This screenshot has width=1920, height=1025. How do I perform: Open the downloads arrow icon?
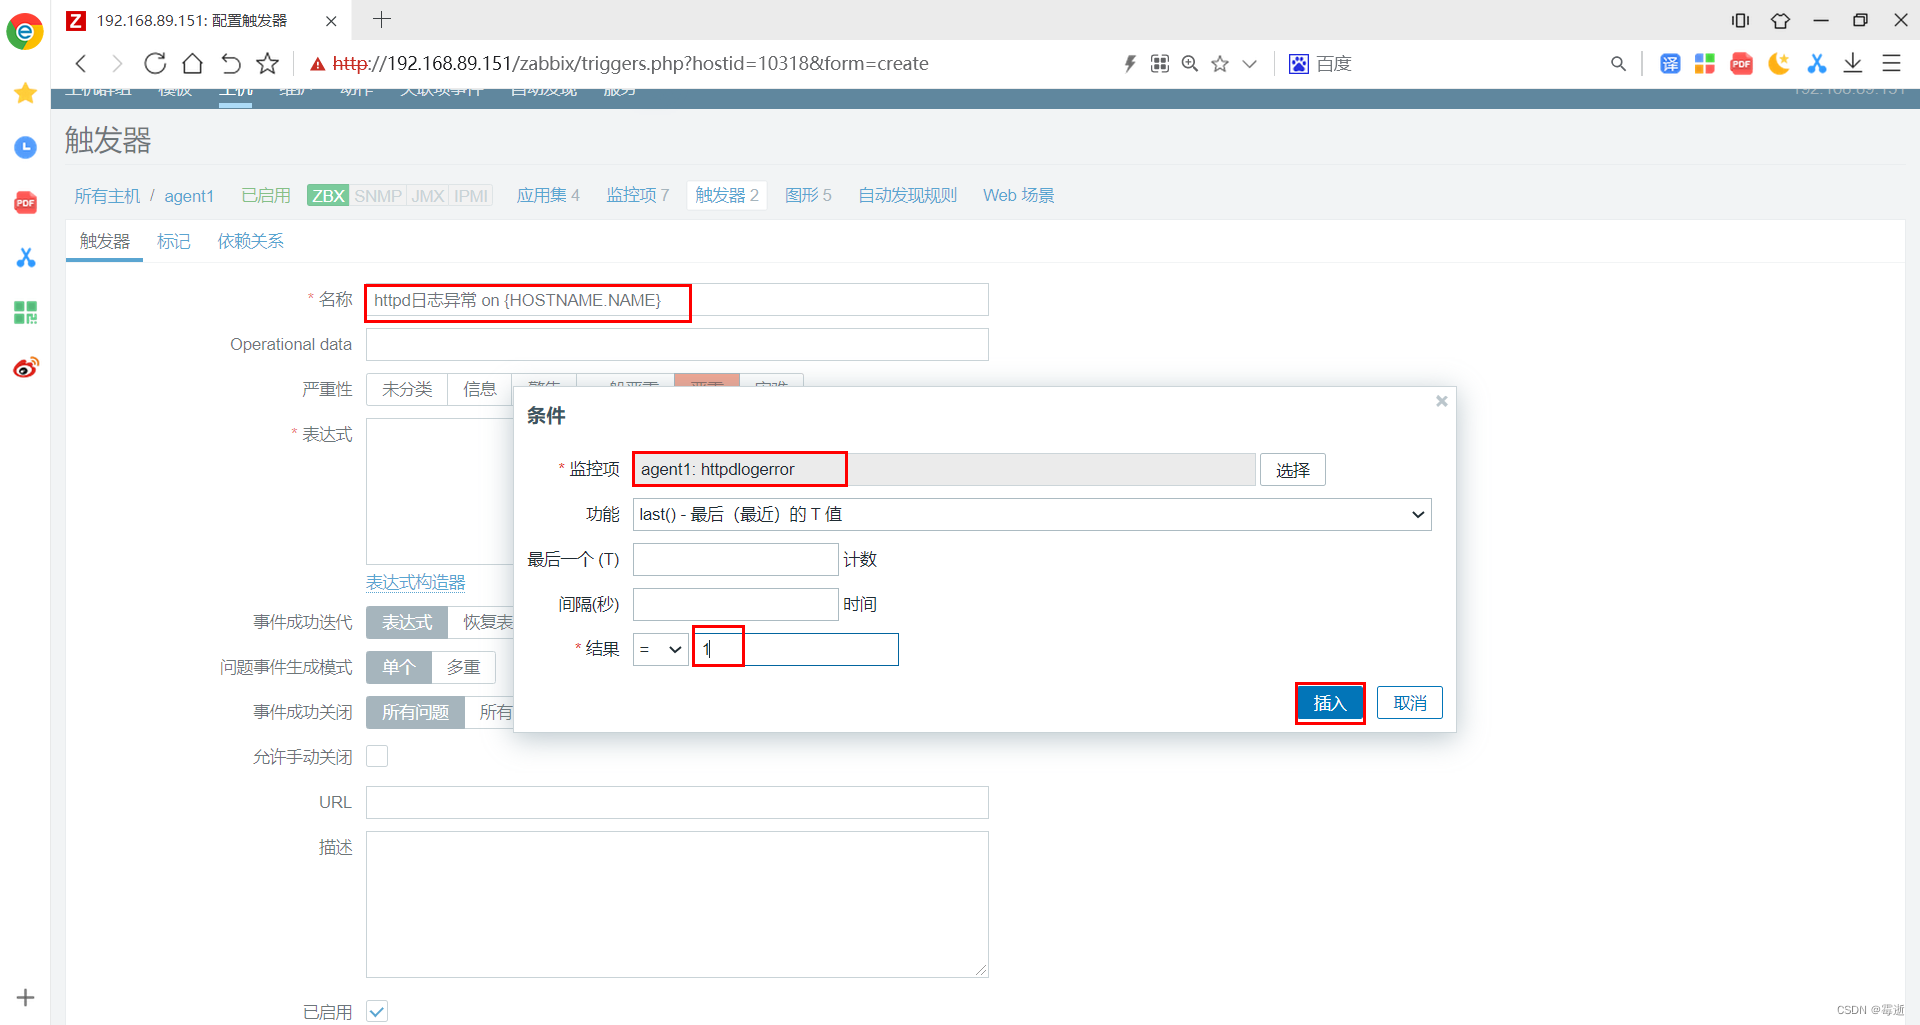1853,64
